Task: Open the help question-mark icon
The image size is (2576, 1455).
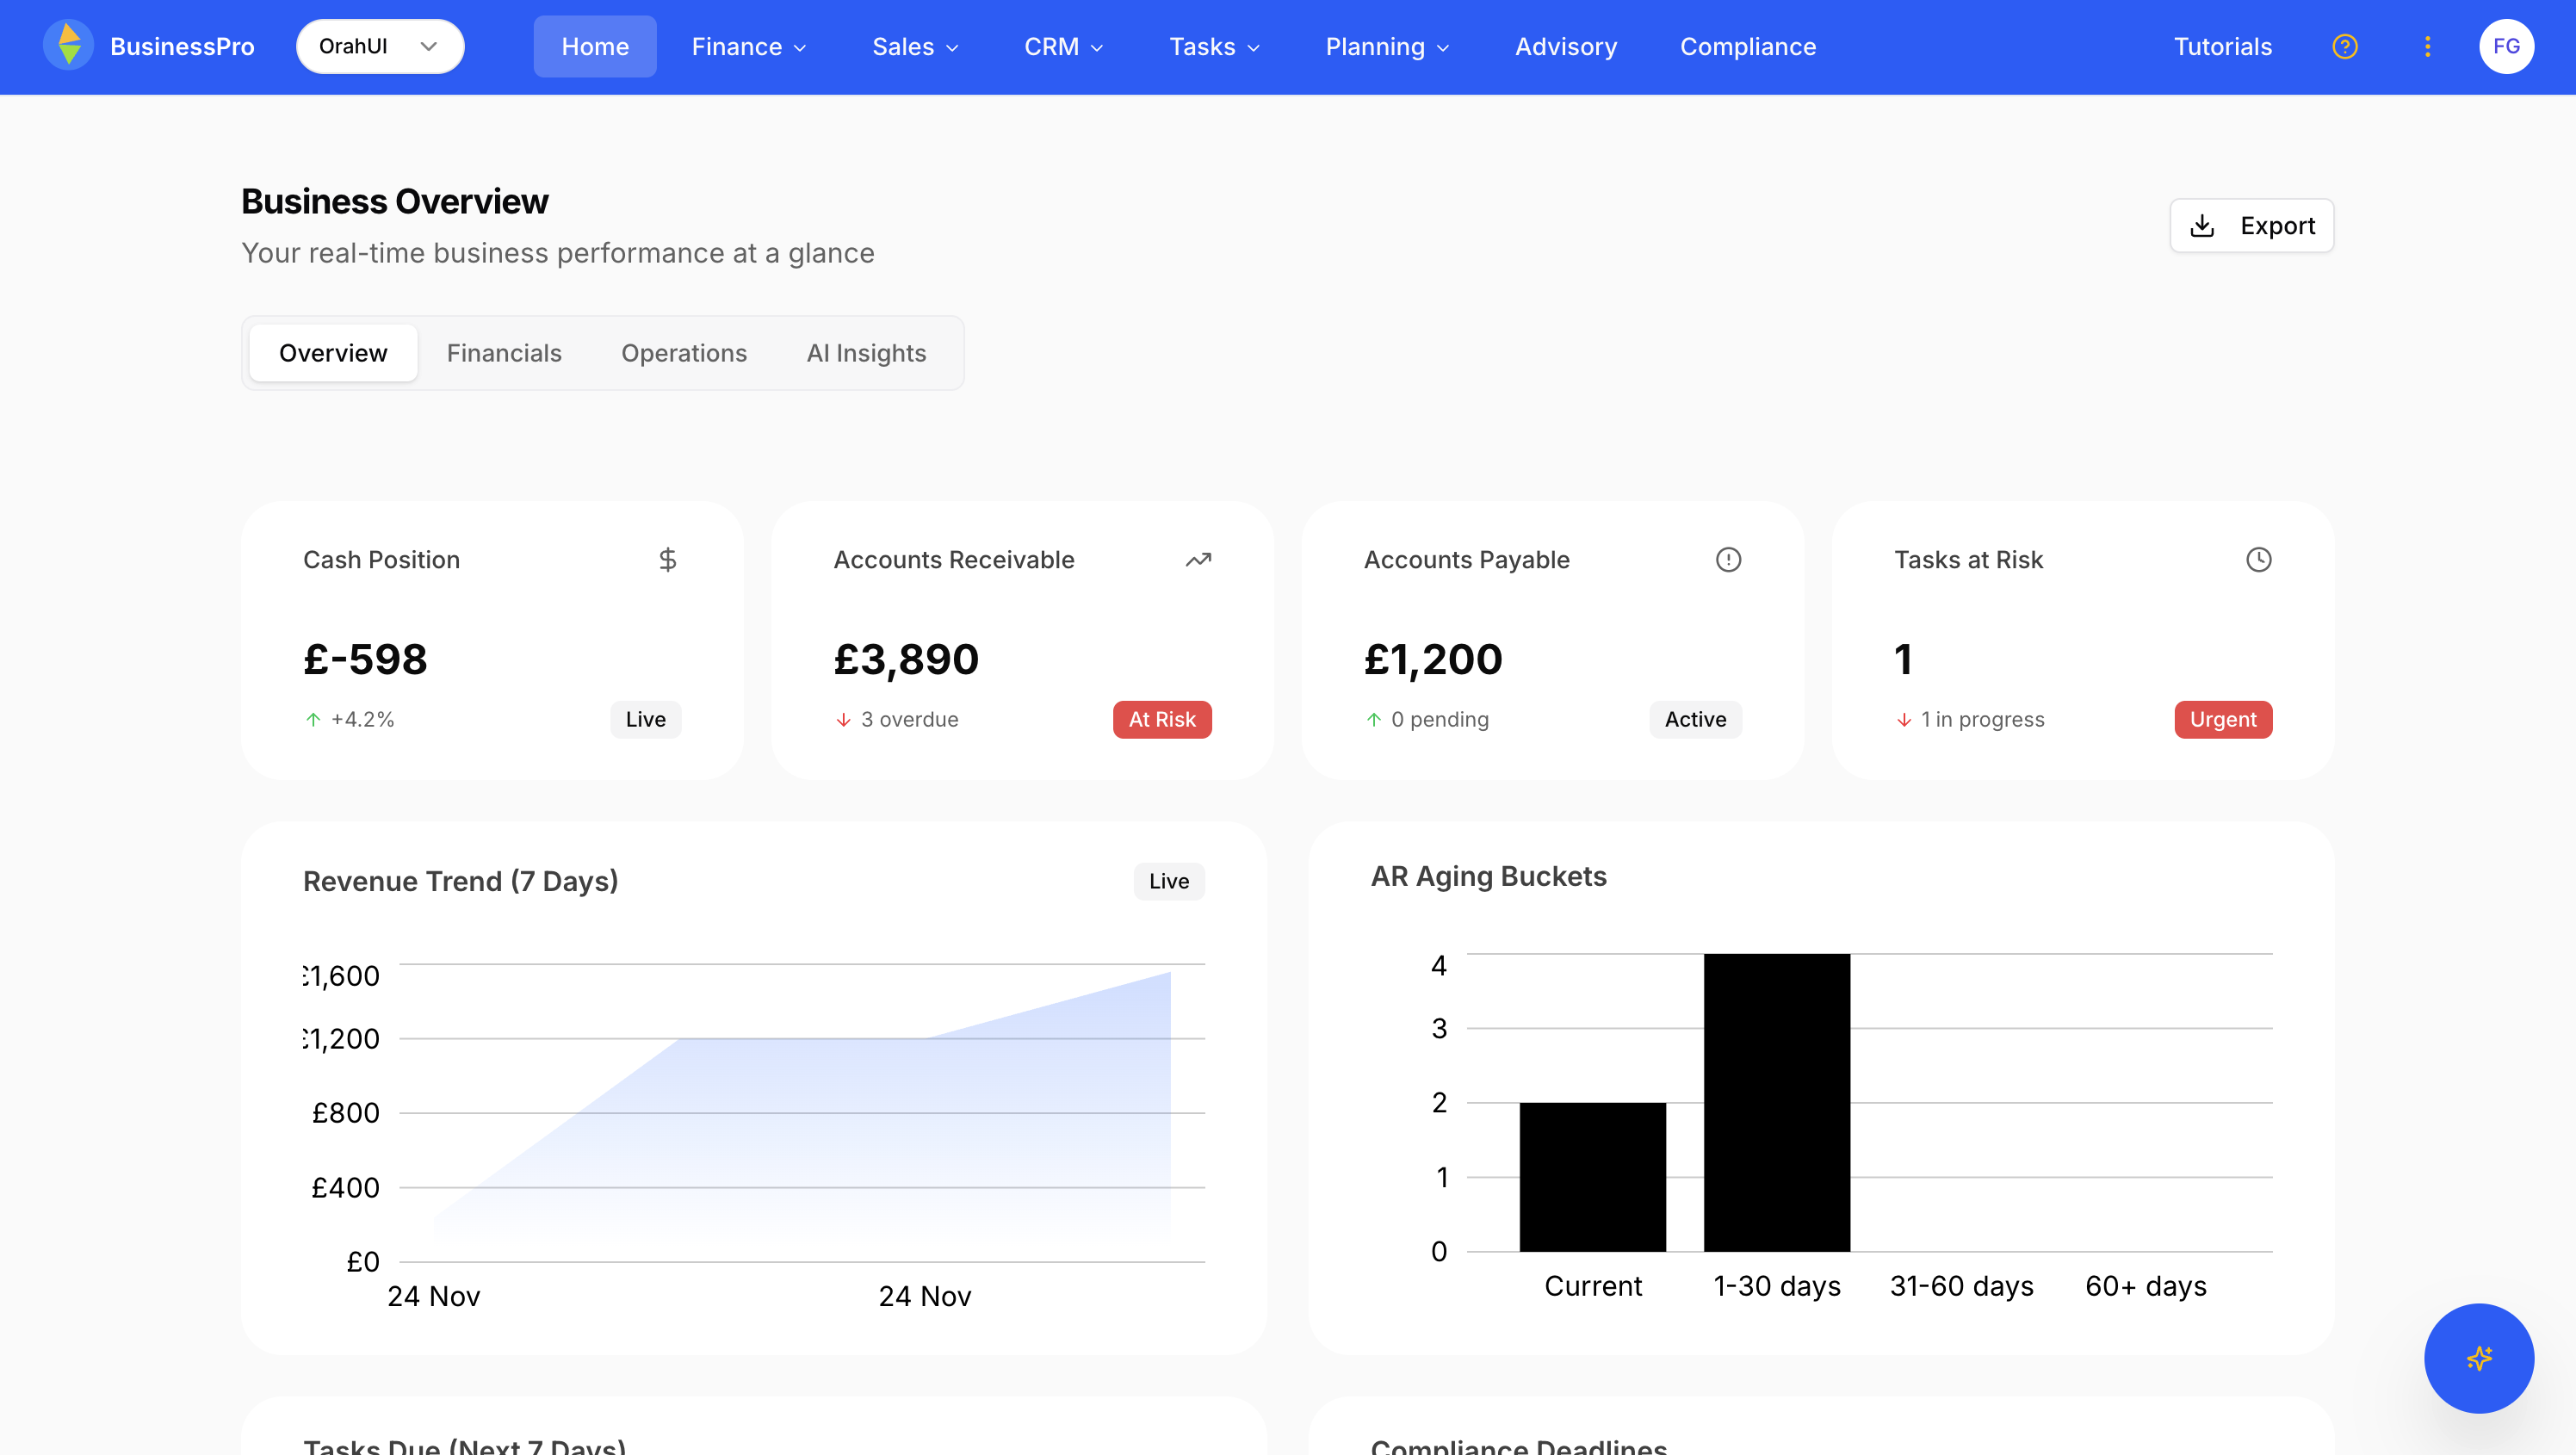Action: tap(2344, 46)
